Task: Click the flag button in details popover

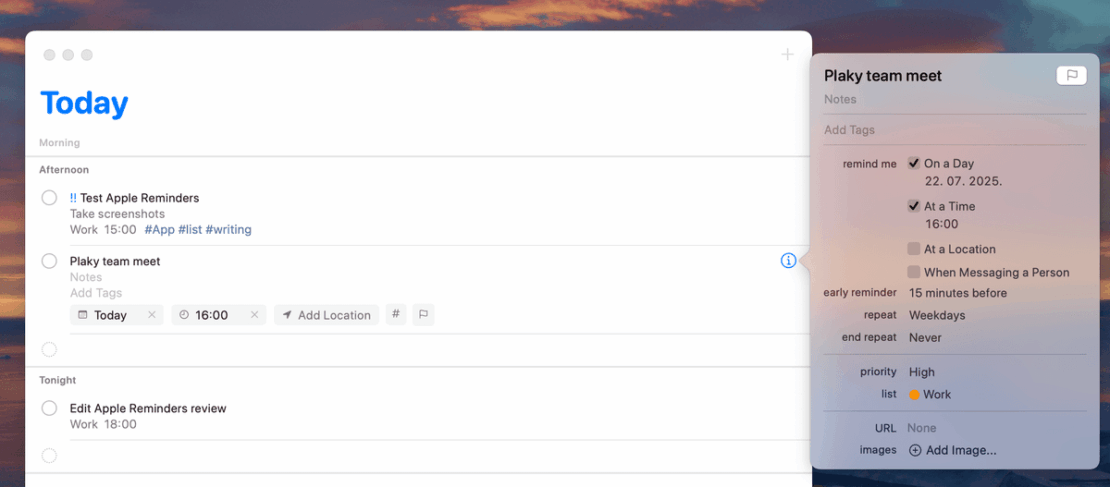Action: pos(1070,76)
